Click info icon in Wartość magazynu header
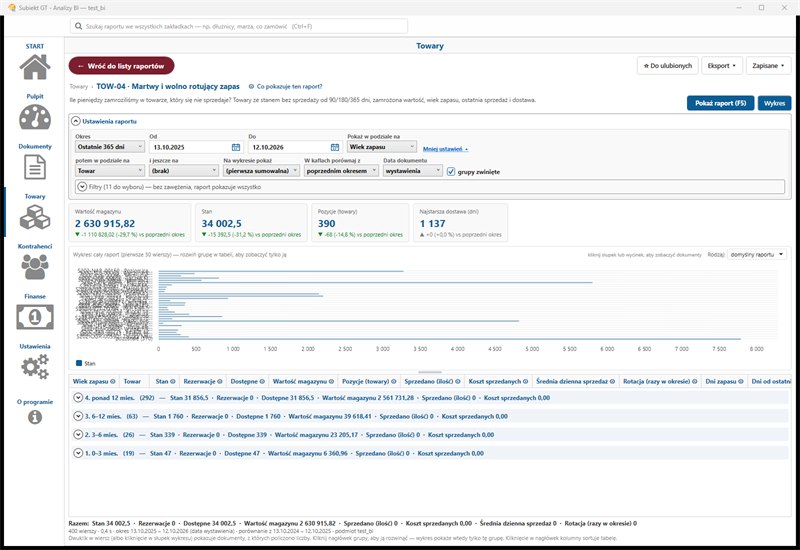Viewport: 800px width, 550px height. pyautogui.click(x=332, y=381)
